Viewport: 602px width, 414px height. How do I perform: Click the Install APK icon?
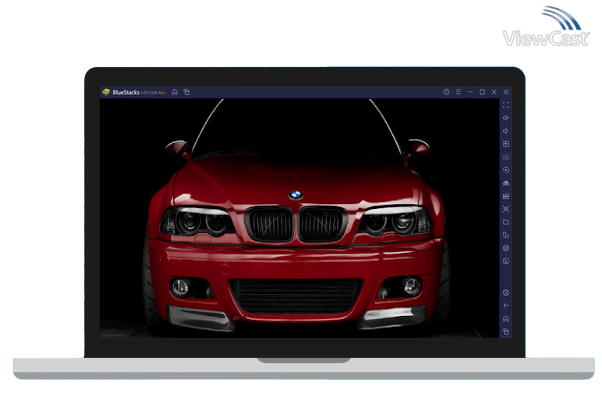point(506,183)
